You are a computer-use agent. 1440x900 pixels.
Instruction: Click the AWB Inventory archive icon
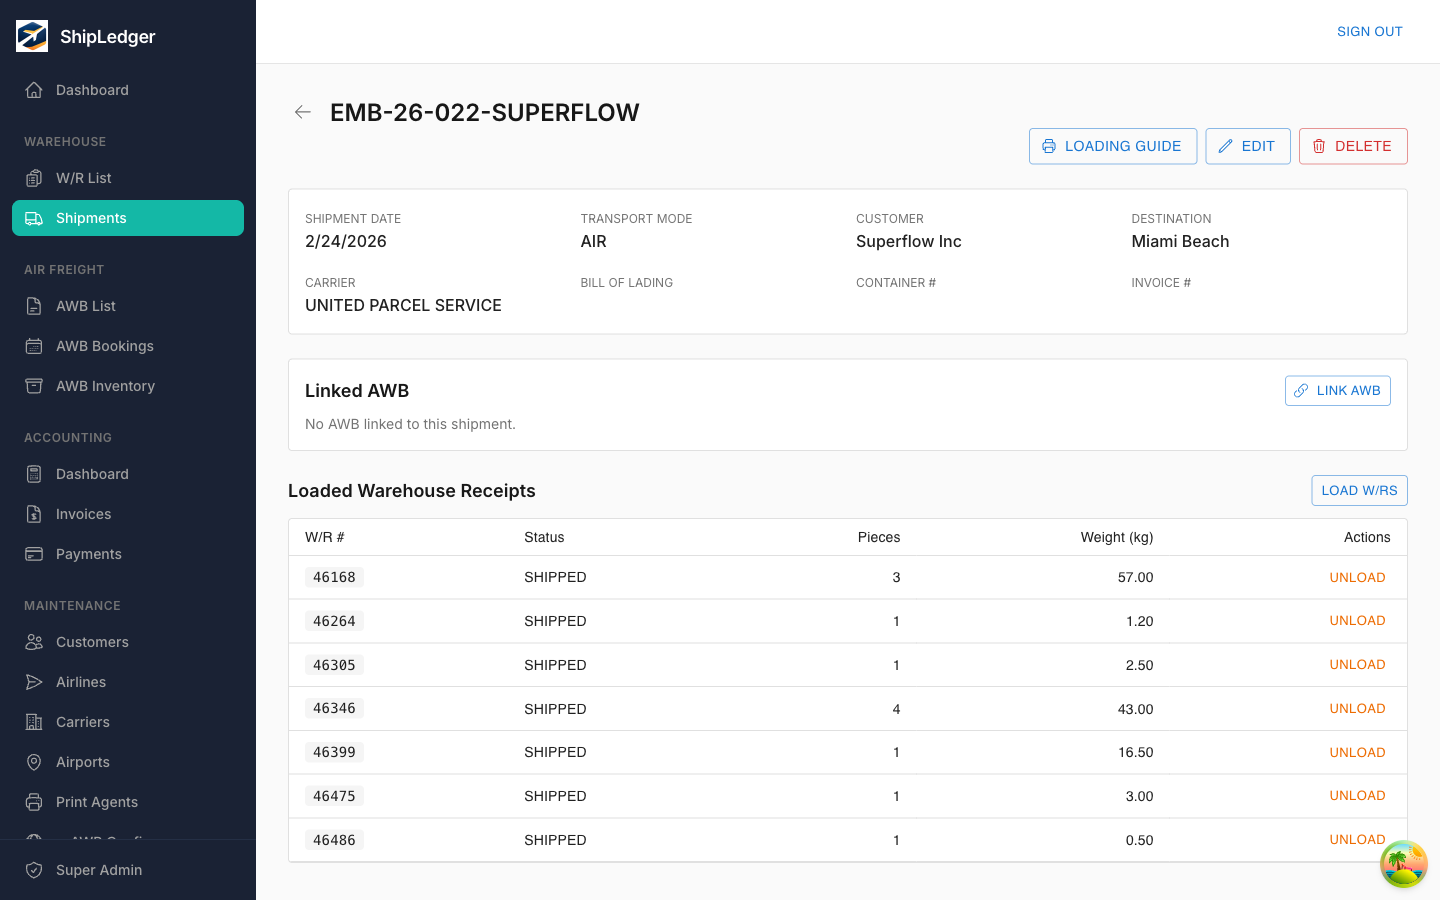[x=34, y=386]
